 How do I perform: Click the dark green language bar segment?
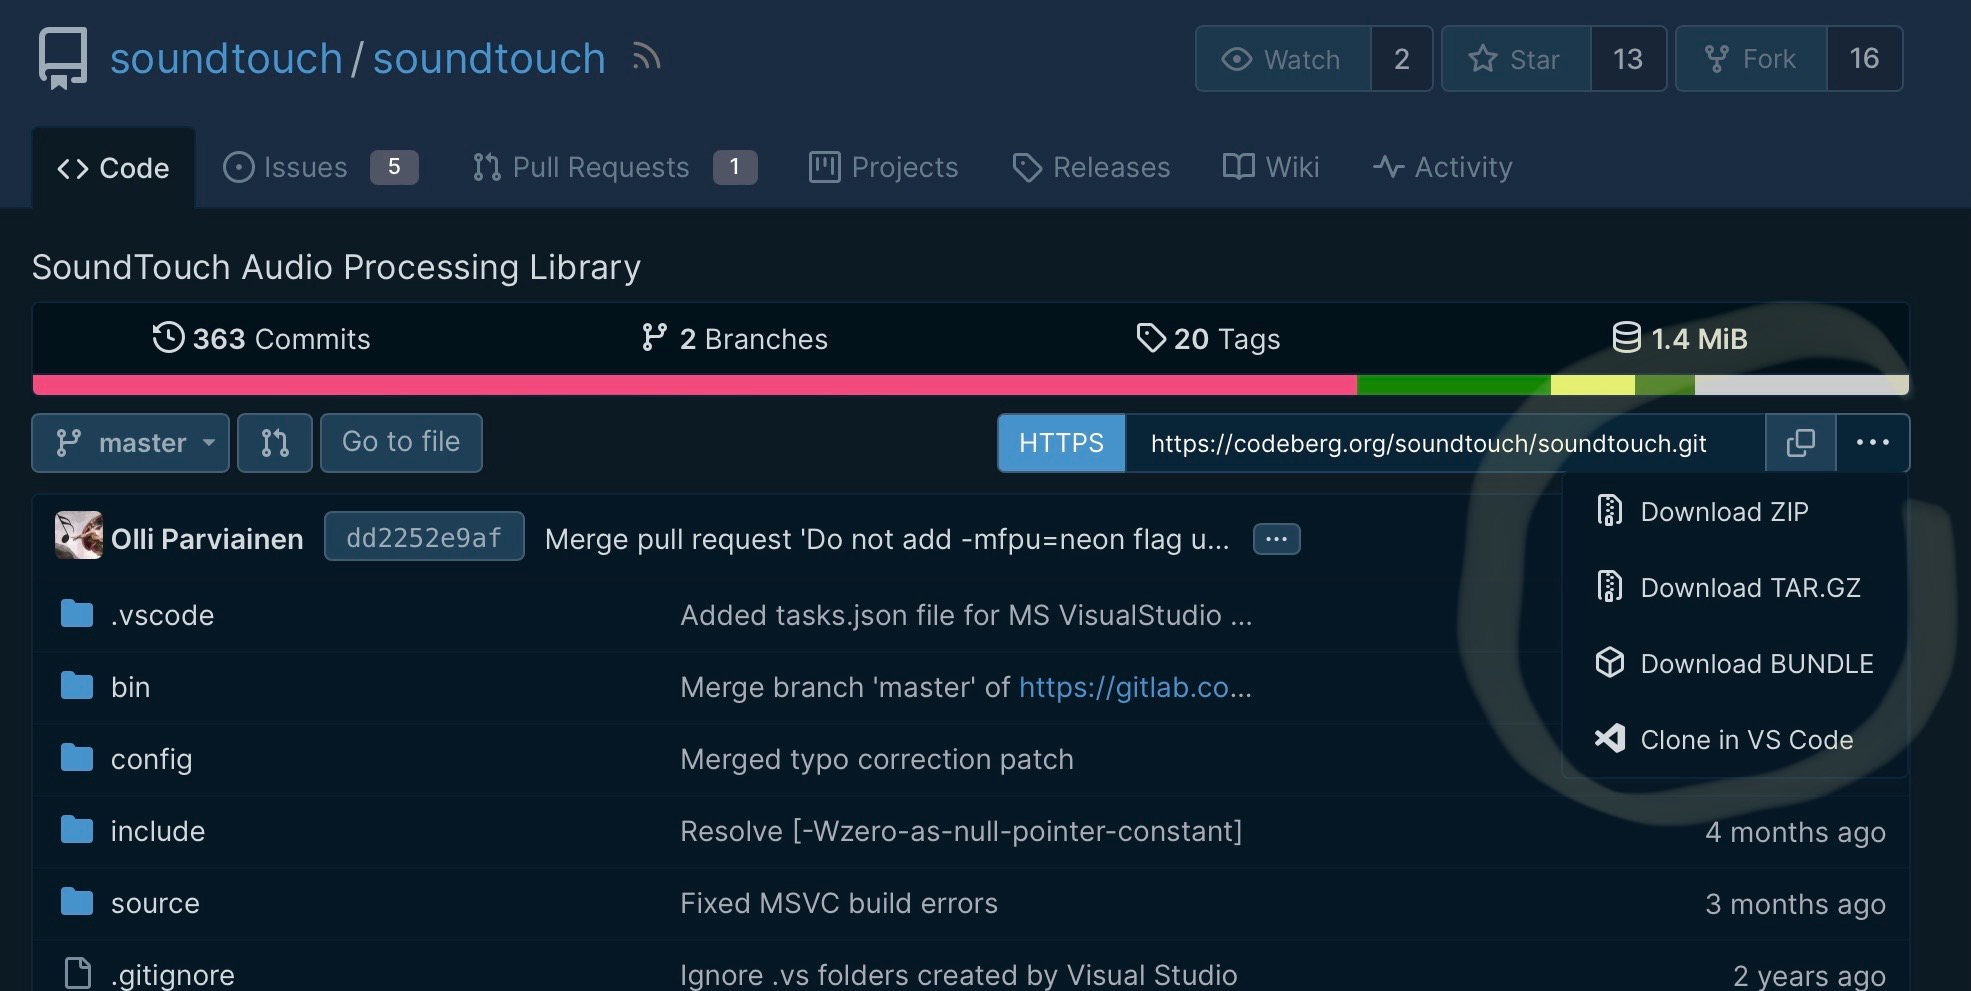(x=1454, y=385)
